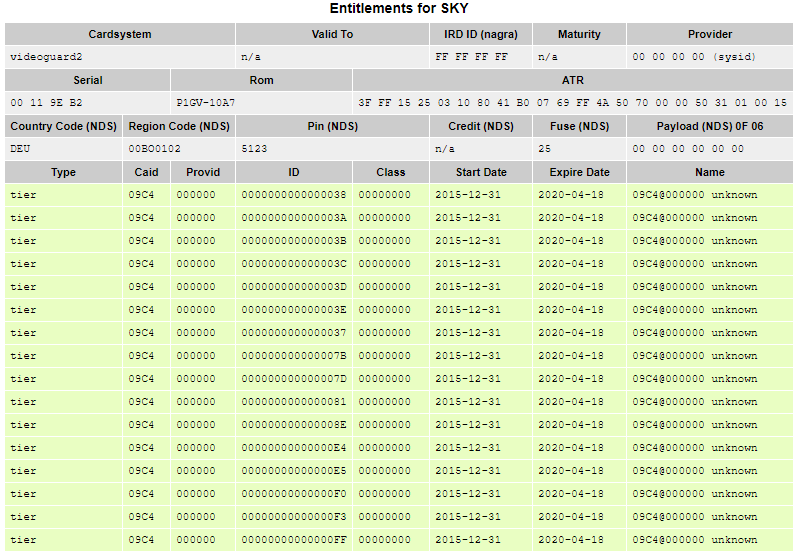Click Provid 000000 in the ID ...00E4 row

196,448
